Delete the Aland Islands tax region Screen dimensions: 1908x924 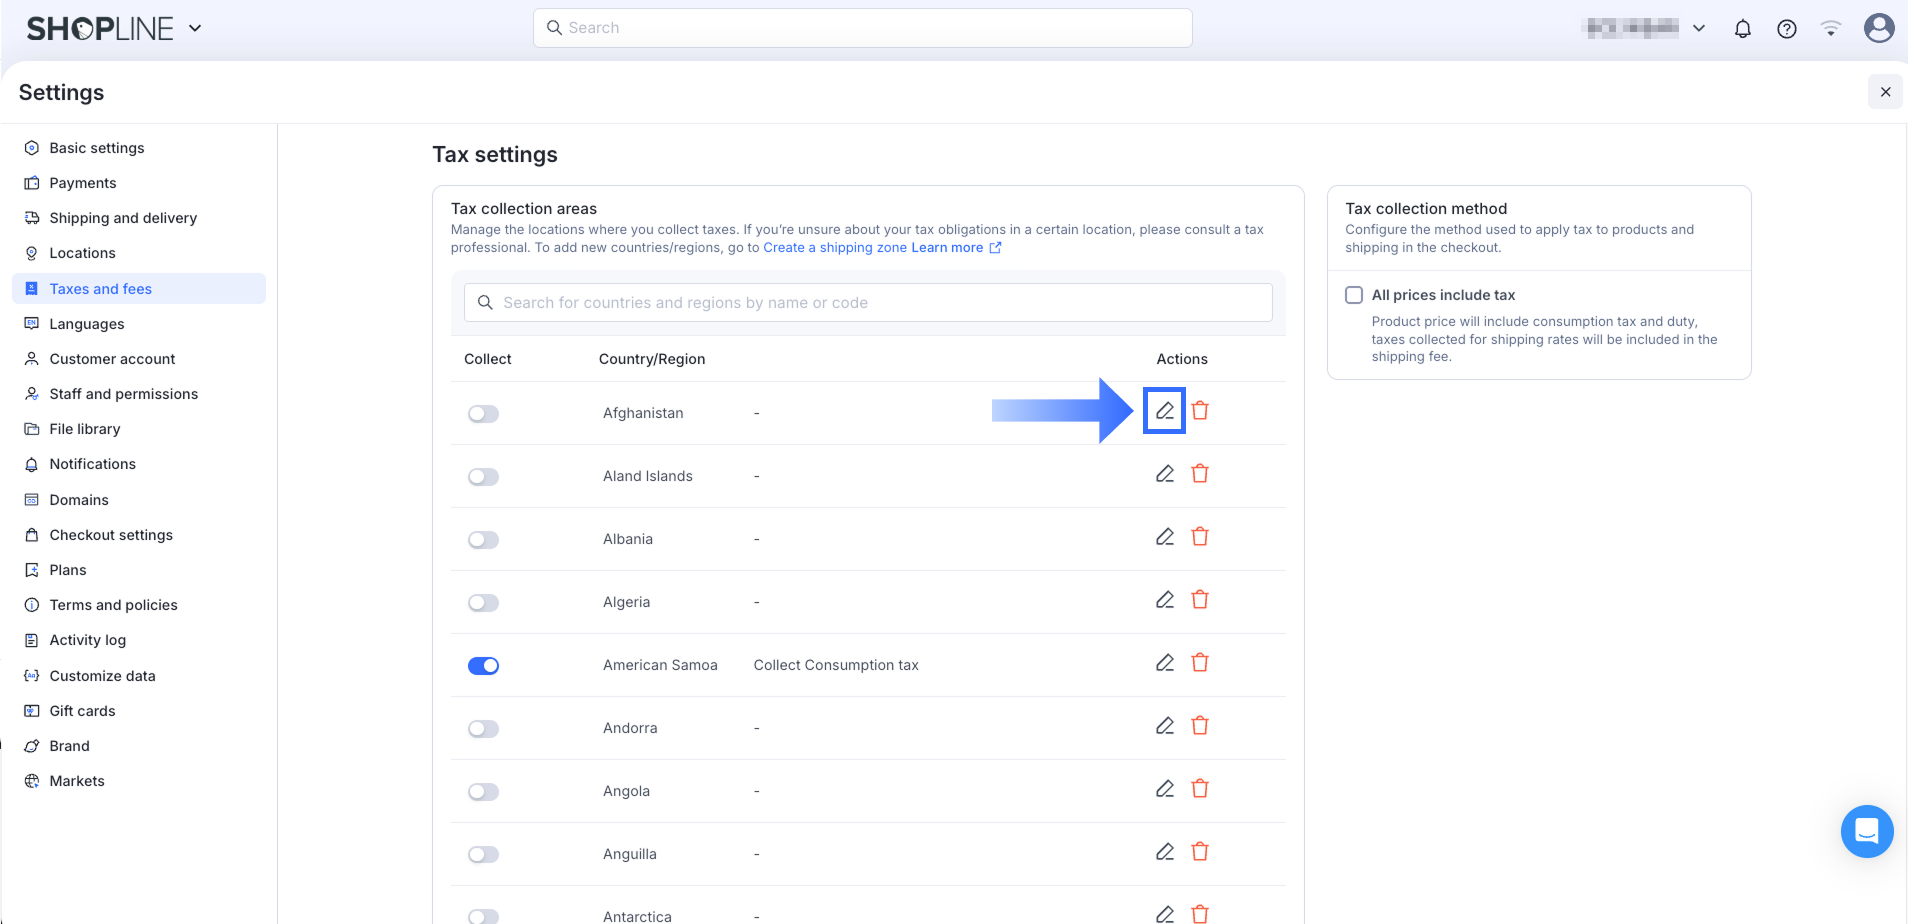click(x=1200, y=474)
